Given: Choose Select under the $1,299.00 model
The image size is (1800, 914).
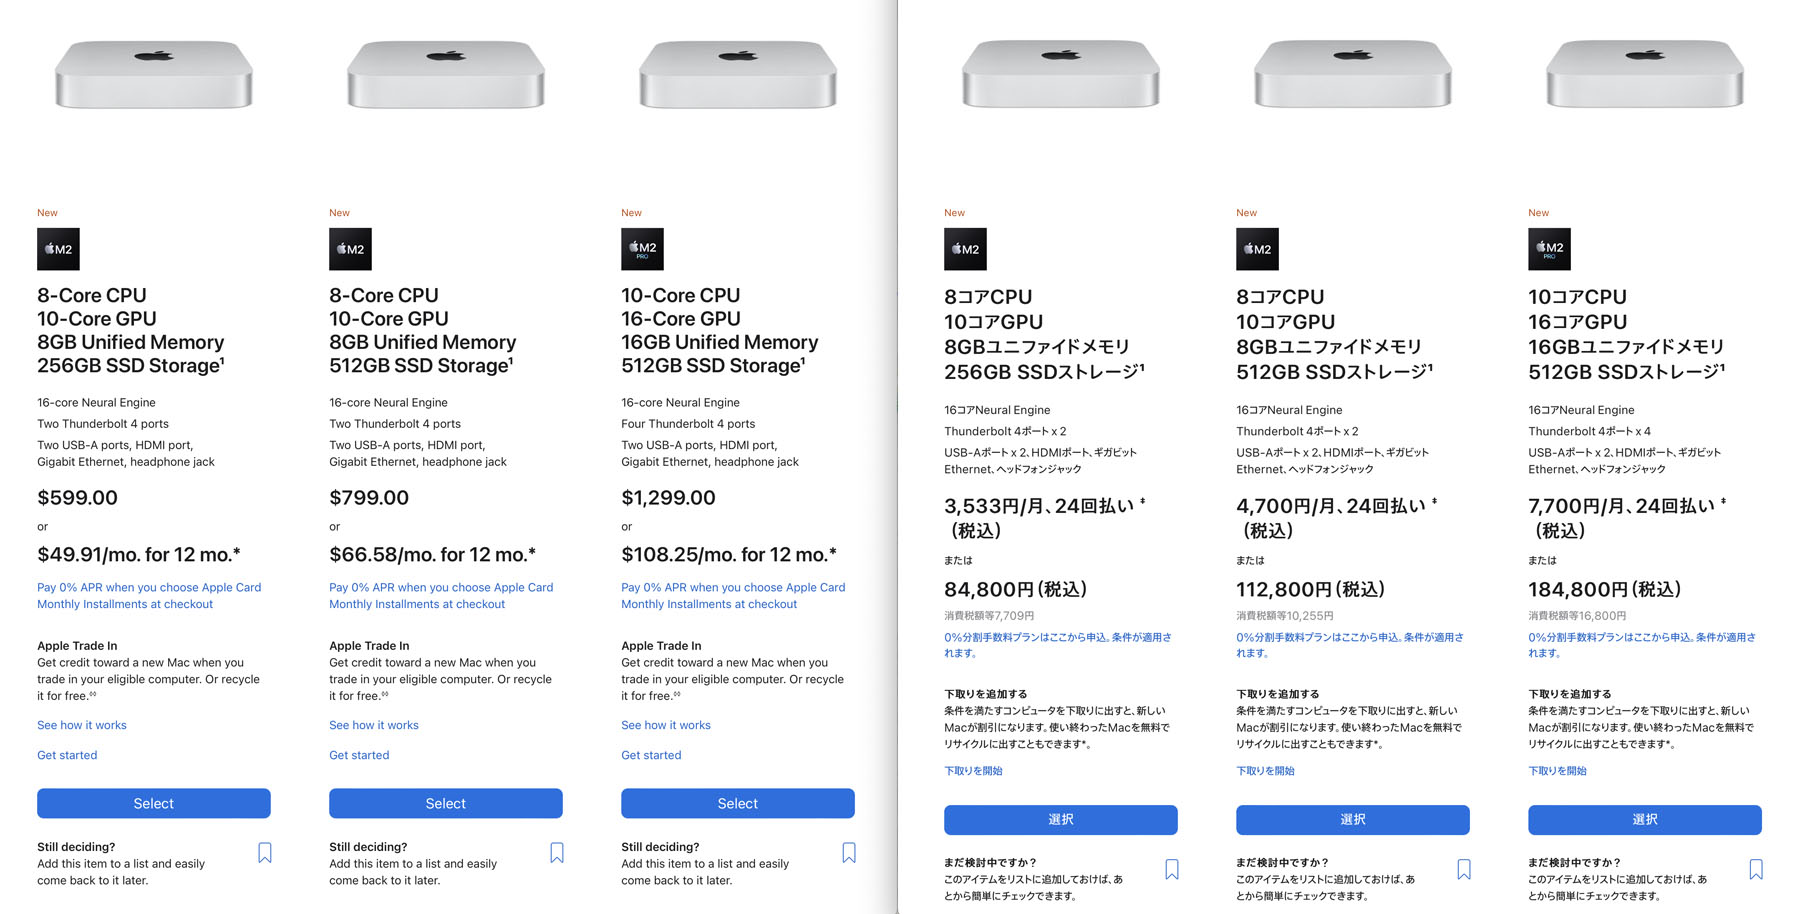Looking at the screenshot, I should (x=737, y=803).
